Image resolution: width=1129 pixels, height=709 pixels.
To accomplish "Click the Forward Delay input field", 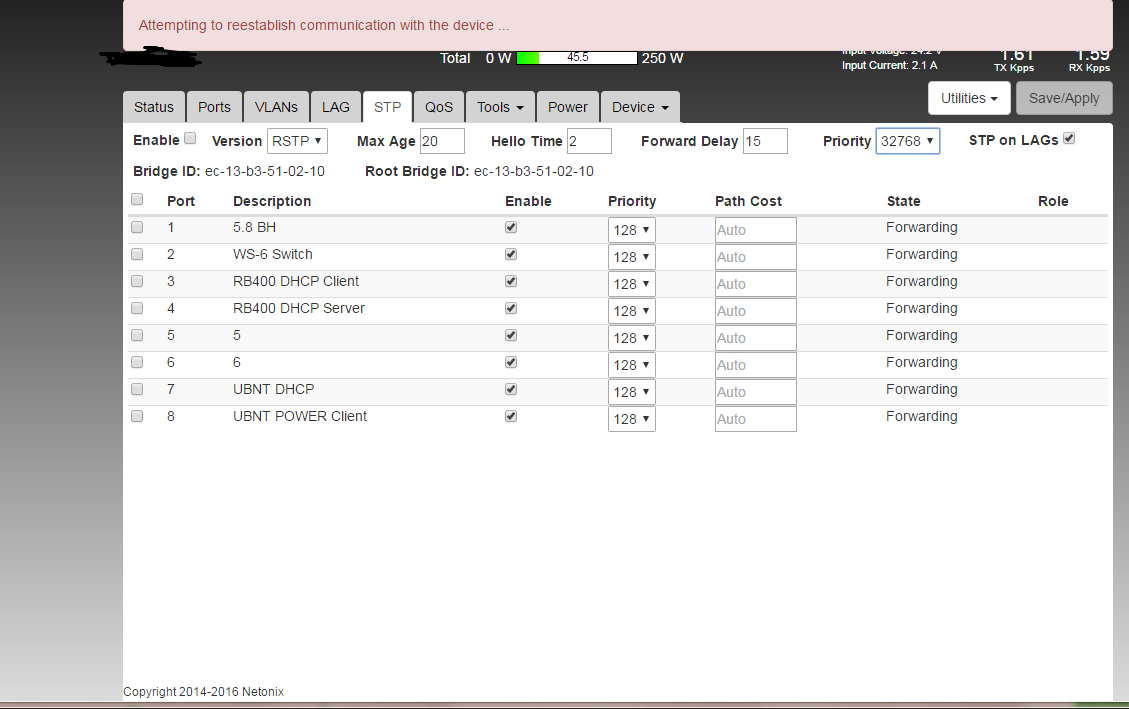I will [x=765, y=141].
